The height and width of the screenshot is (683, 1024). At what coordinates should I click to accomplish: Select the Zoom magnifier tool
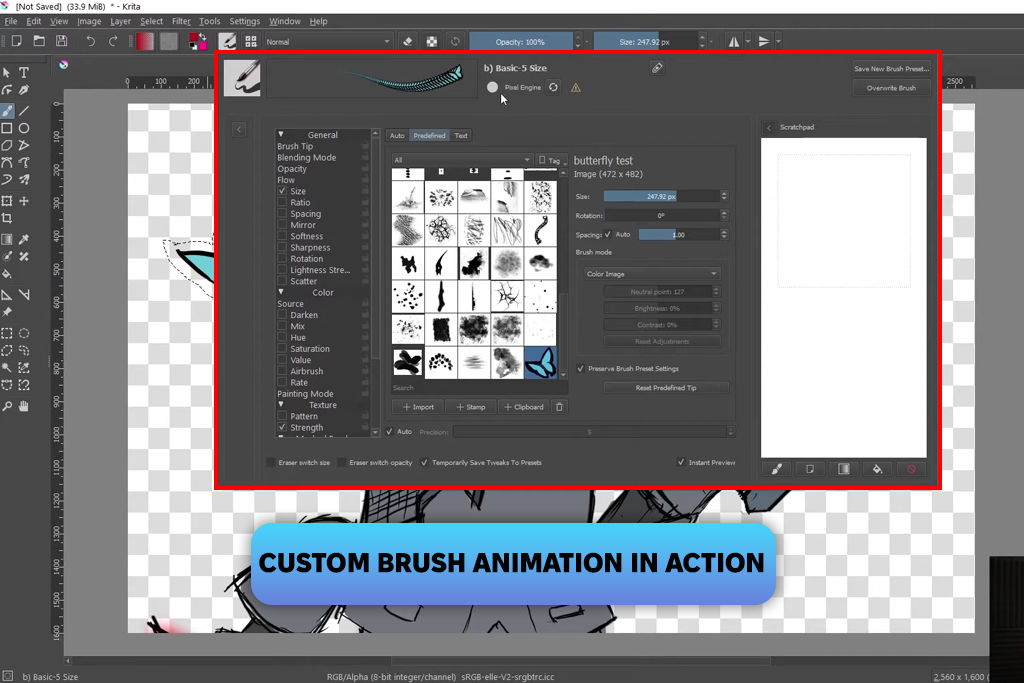pyautogui.click(x=7, y=406)
